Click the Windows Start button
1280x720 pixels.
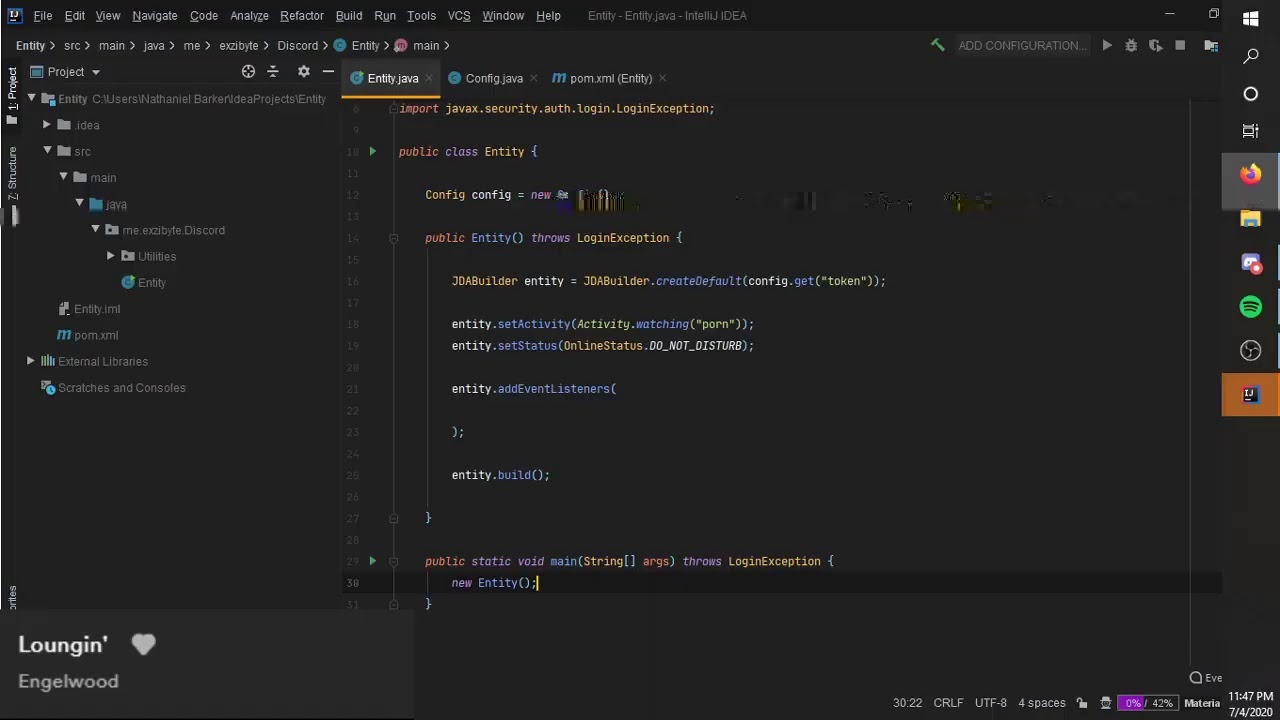click(x=1251, y=19)
